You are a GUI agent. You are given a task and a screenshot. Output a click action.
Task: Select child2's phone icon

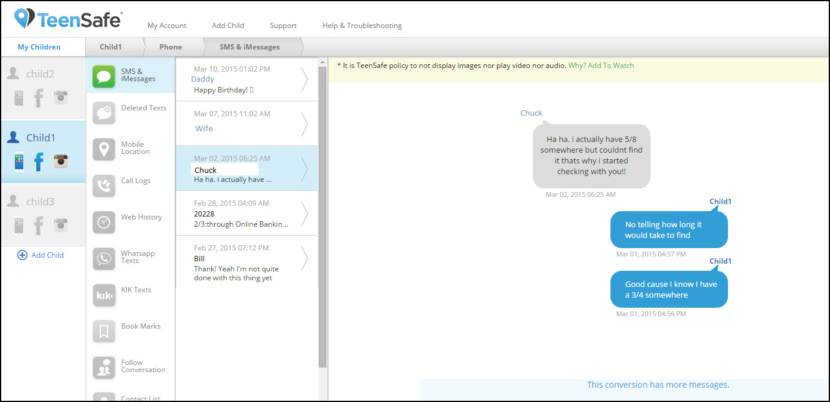pos(19,98)
